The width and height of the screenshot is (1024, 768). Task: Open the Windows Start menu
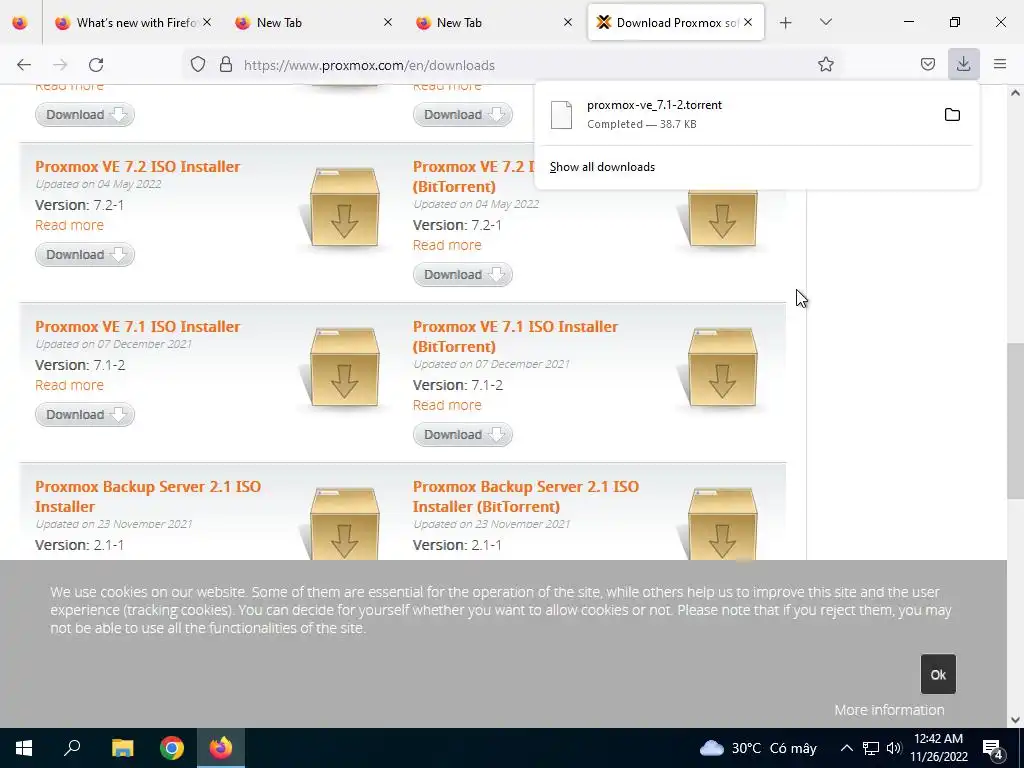tap(24, 748)
